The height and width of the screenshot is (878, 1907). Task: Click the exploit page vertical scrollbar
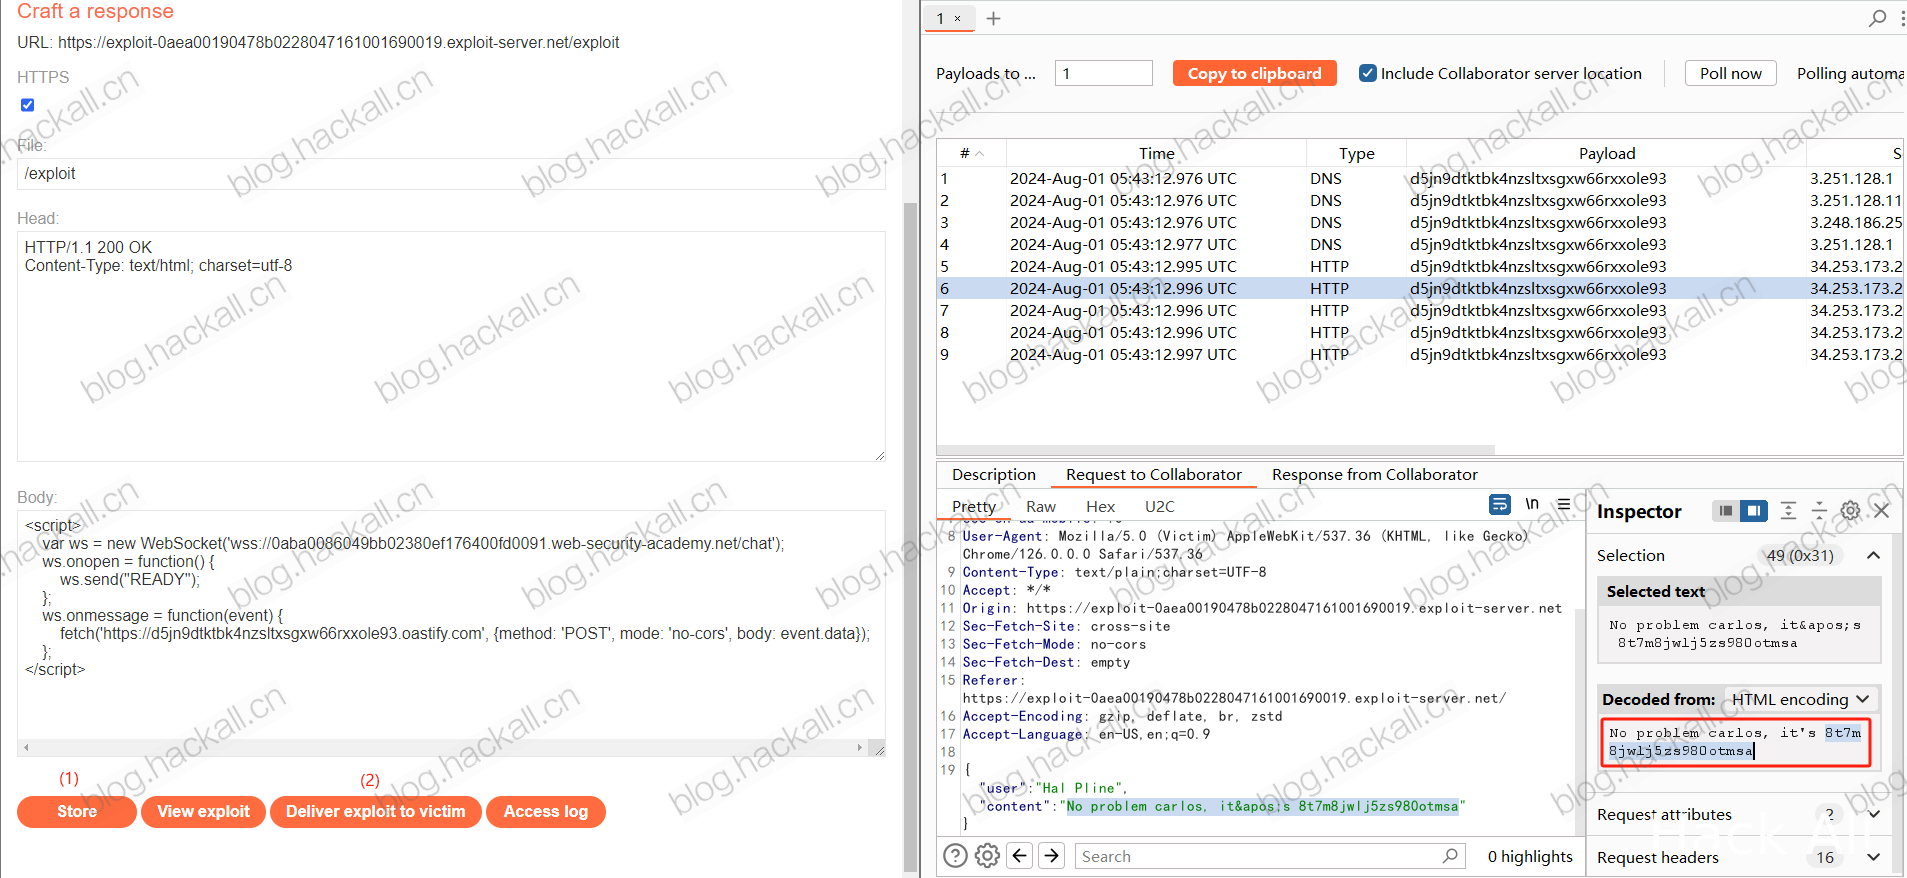910,535
